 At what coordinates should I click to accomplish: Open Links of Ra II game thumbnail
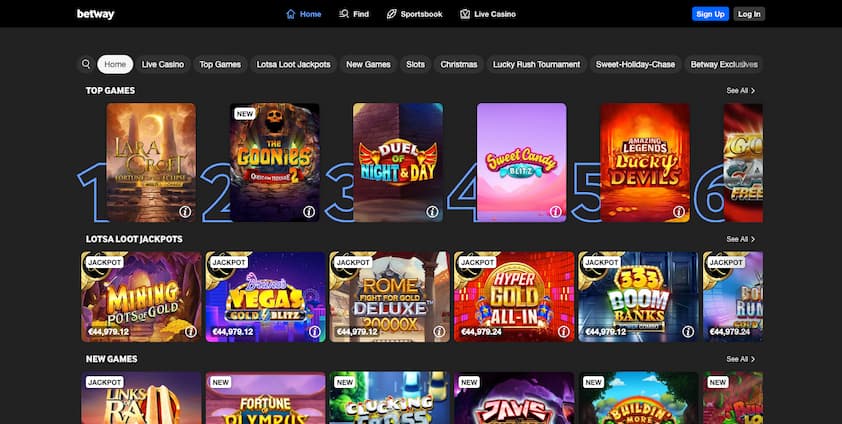141,398
